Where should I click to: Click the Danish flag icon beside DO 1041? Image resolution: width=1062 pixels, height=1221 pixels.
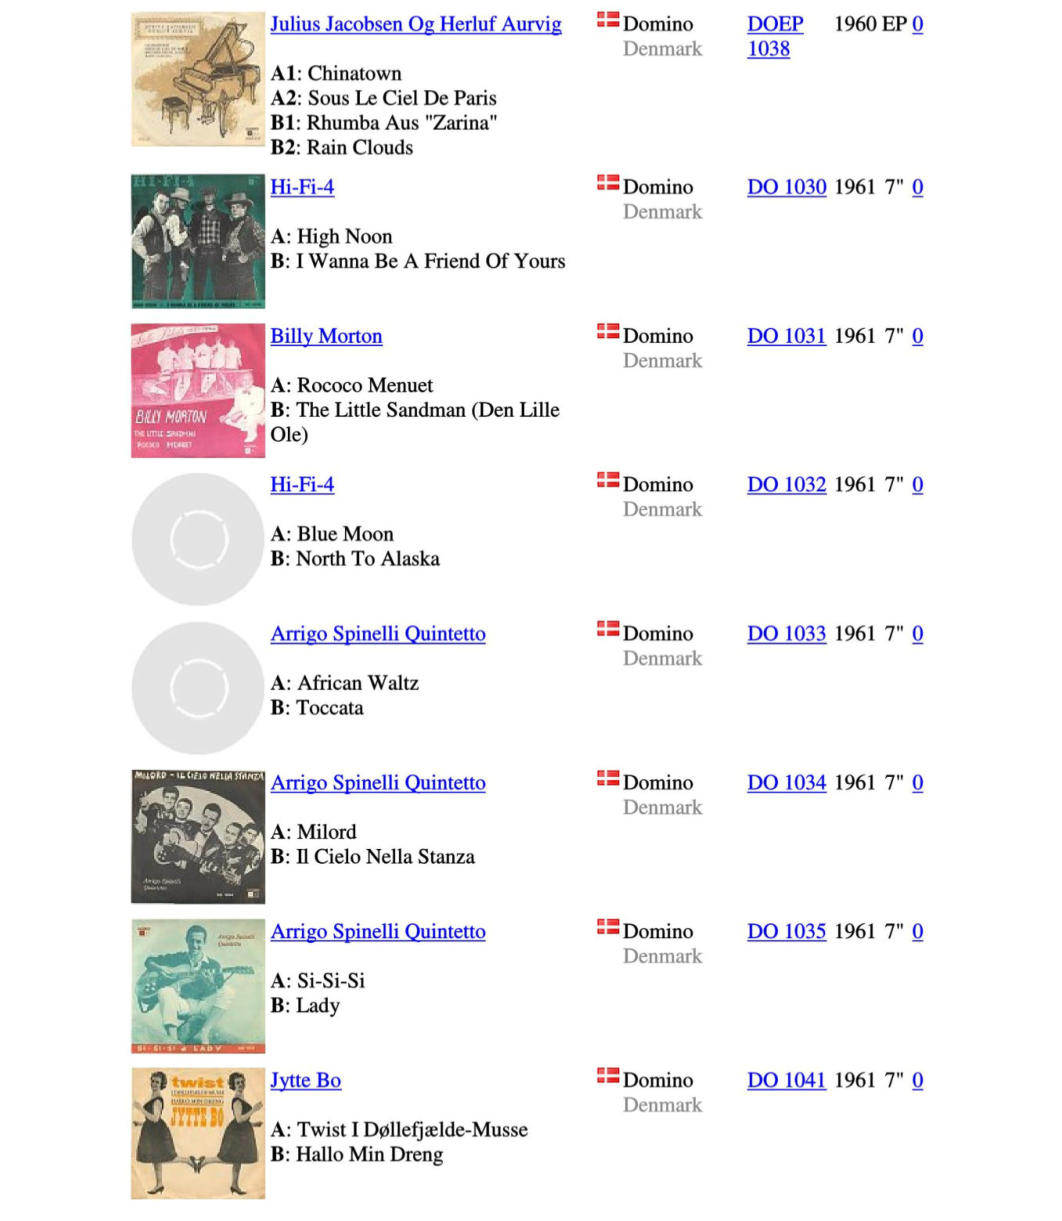click(x=608, y=1076)
